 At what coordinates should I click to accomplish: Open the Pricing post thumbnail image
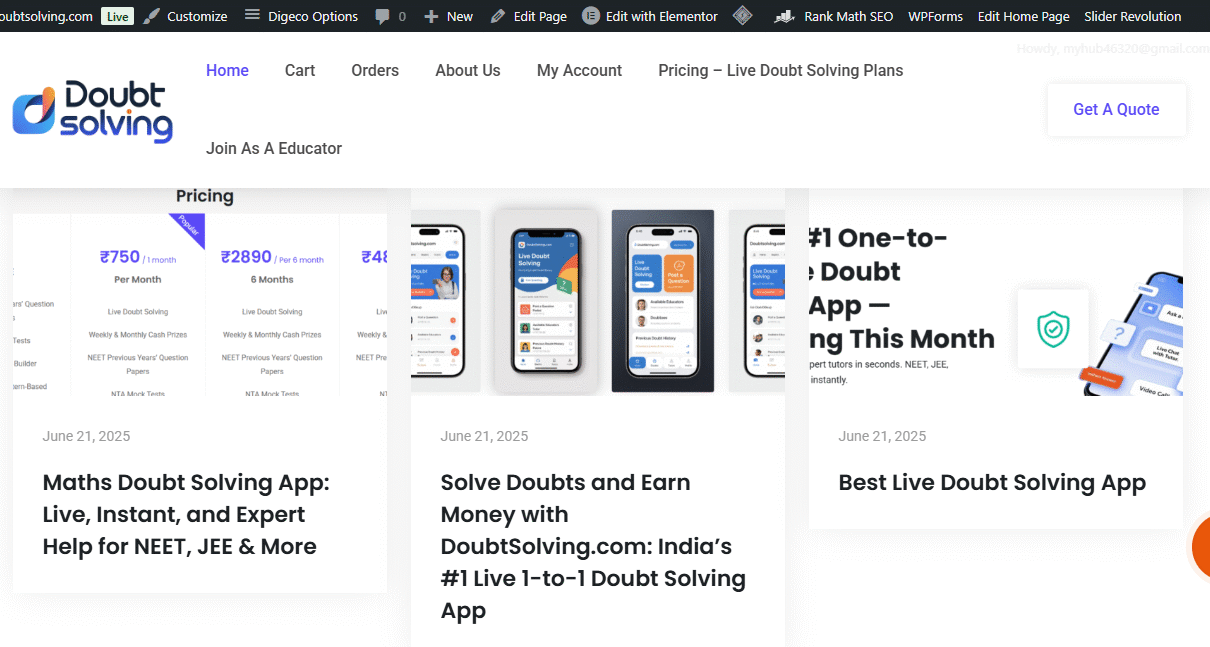click(x=200, y=291)
